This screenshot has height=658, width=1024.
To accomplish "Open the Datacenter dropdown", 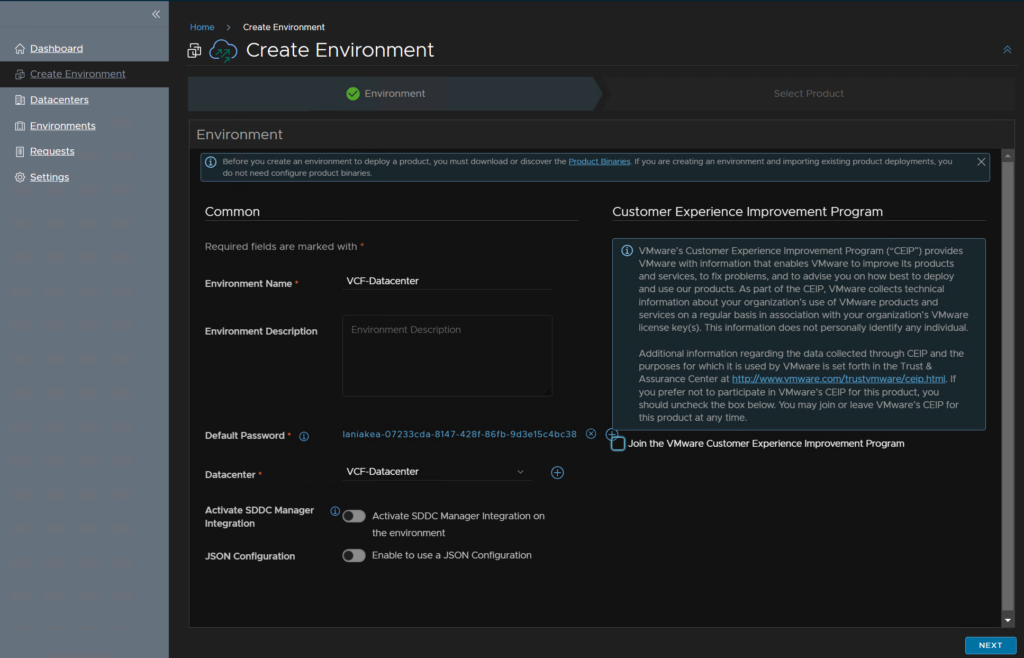I will point(437,472).
